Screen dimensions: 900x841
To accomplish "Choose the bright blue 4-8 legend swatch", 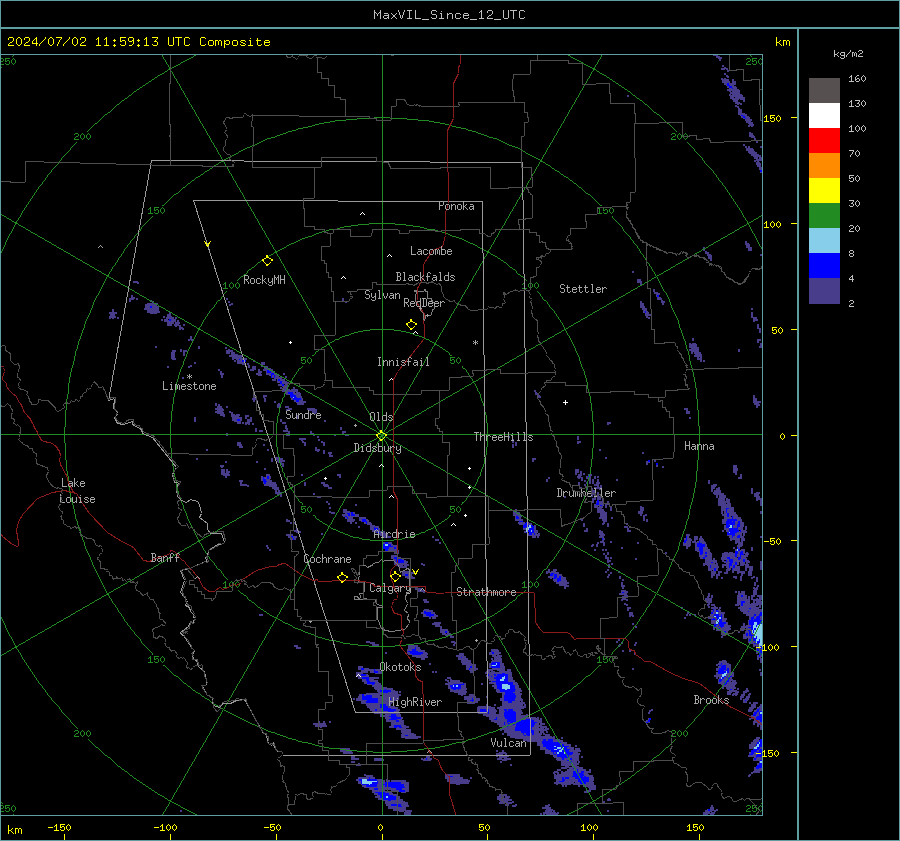I will (824, 265).
